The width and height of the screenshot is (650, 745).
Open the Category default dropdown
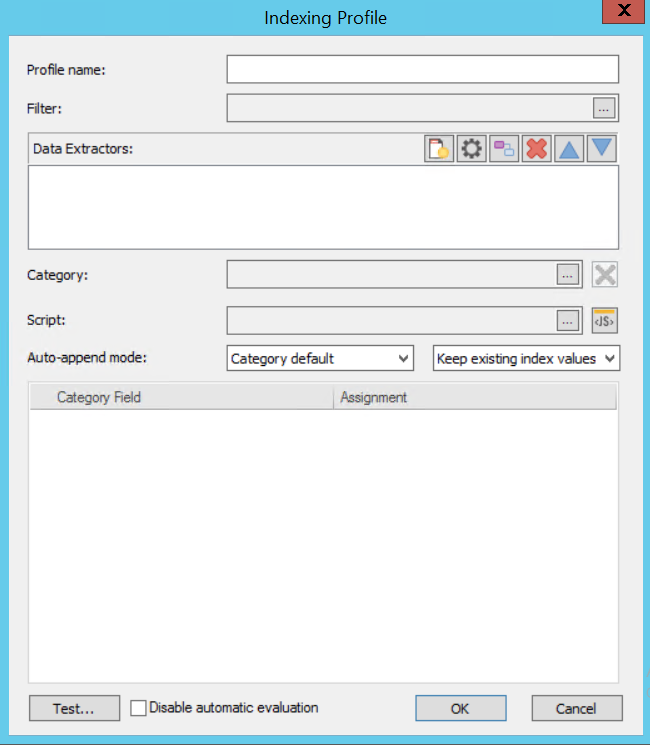tap(320, 358)
